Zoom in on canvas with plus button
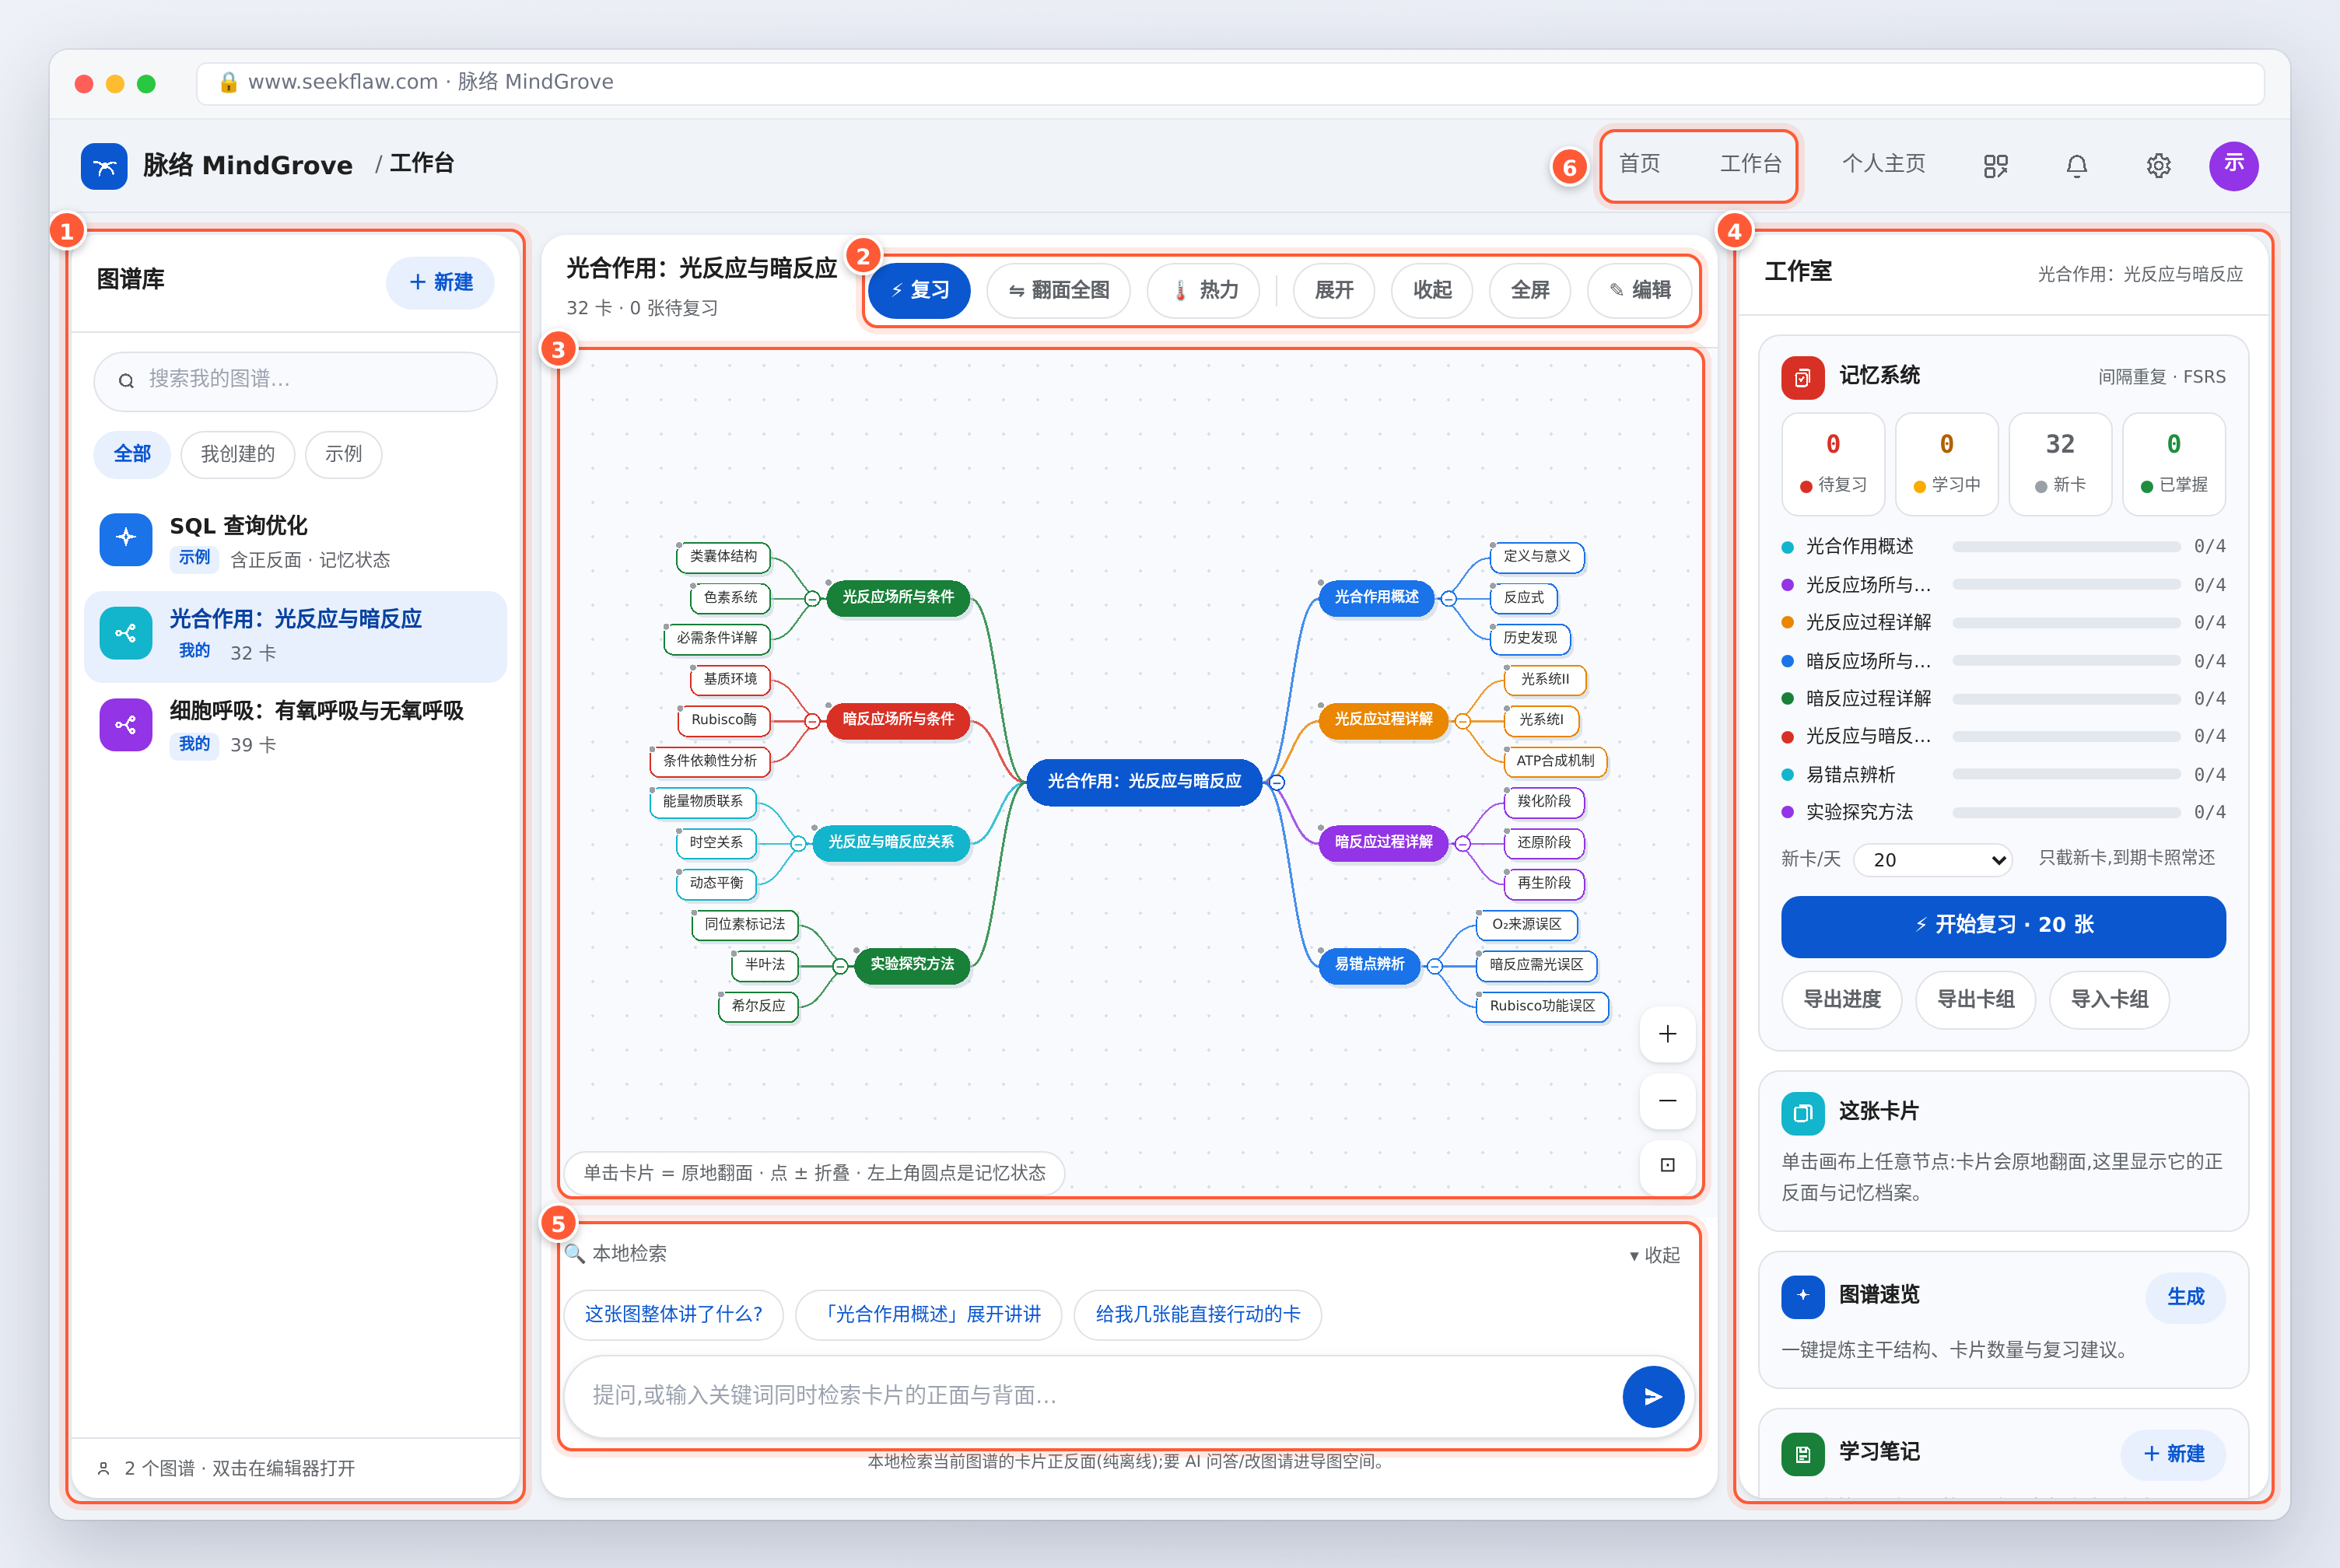 (1667, 1034)
